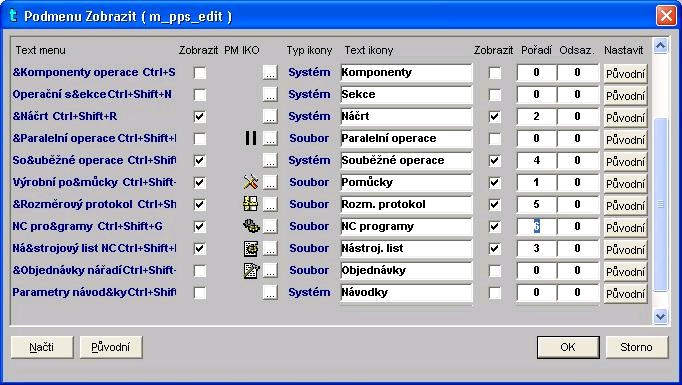
Task: Confirm the dialog with OK
Action: pos(568,347)
